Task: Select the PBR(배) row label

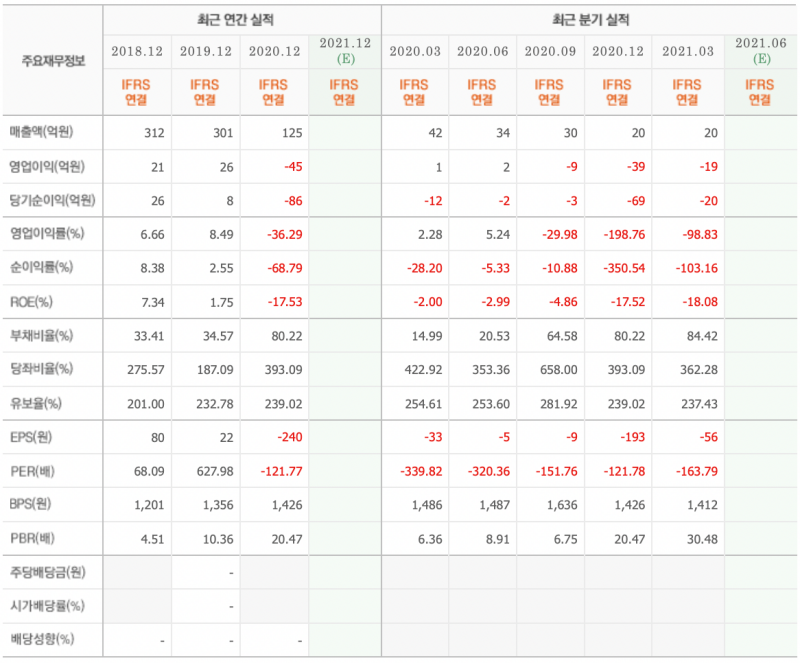Action: [32, 538]
